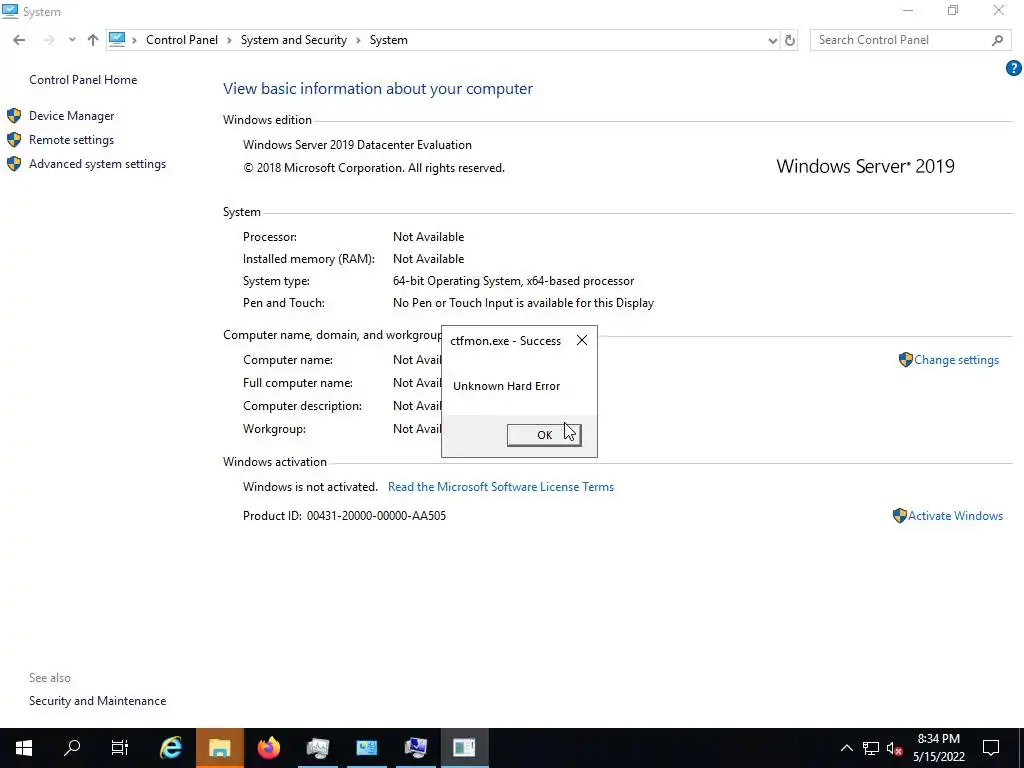Read the Microsoft Software License Terms

[501, 487]
